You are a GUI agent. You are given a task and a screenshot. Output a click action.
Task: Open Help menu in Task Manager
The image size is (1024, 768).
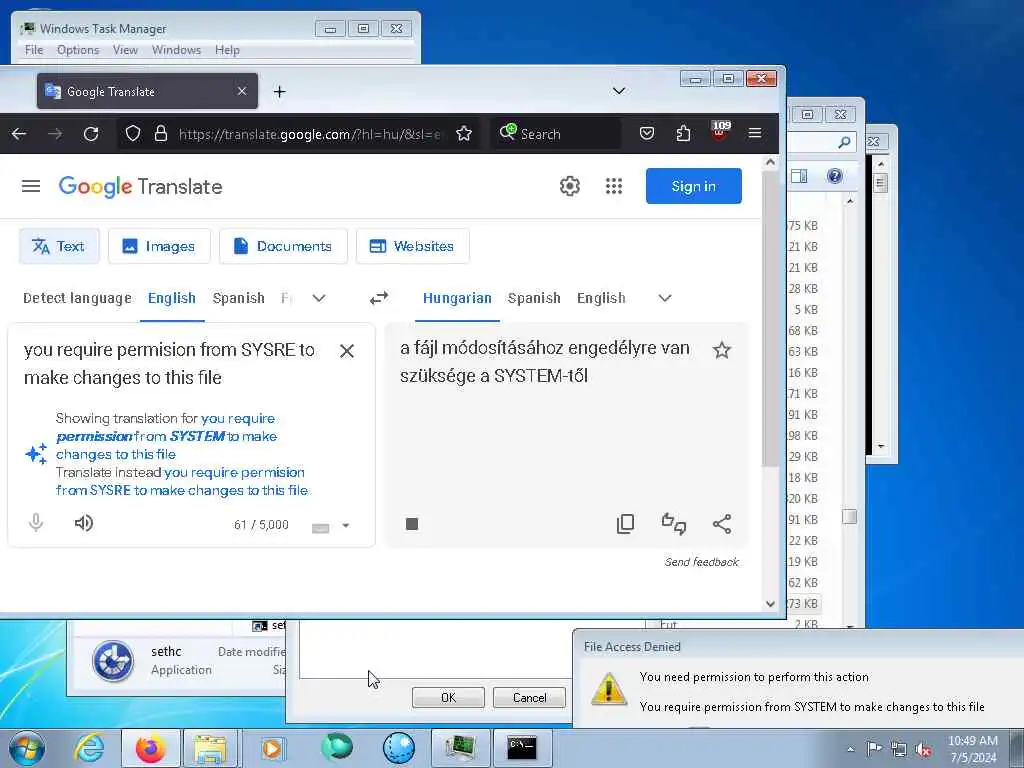tap(227, 50)
